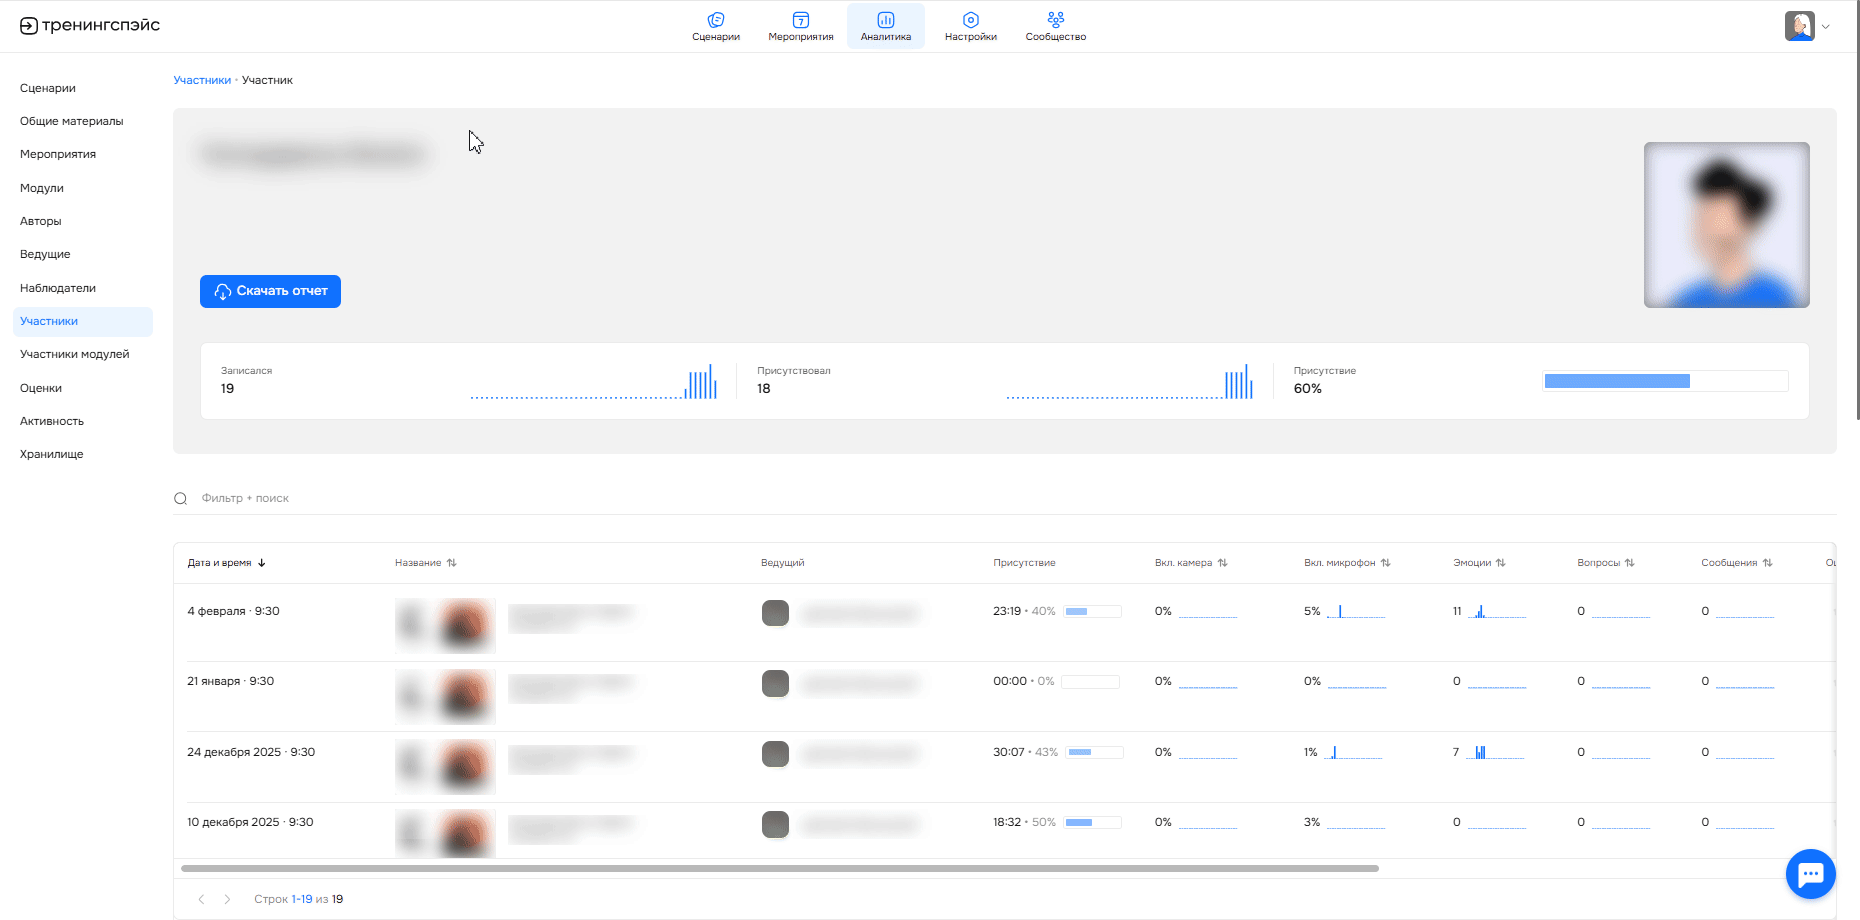The image size is (1860, 920).
Task: Sort the Вкл. камера column
Action: (x=1223, y=563)
